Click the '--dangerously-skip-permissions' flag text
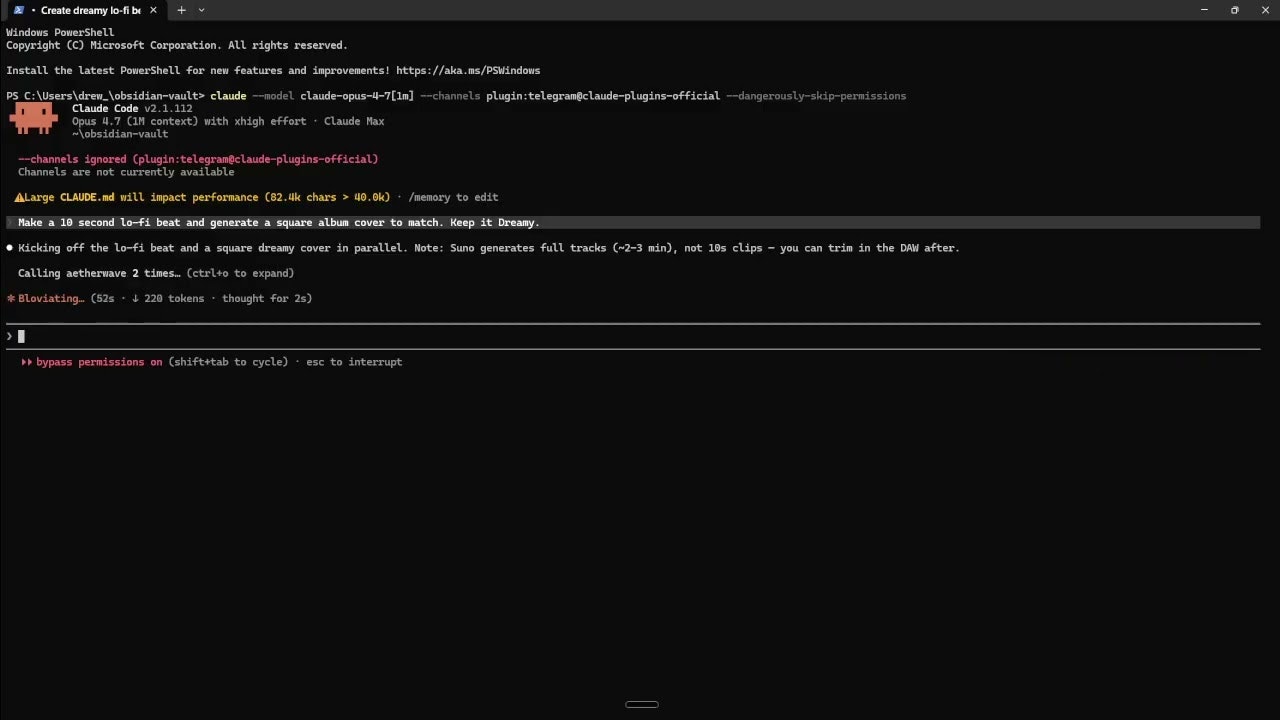1280x720 pixels. (816, 96)
